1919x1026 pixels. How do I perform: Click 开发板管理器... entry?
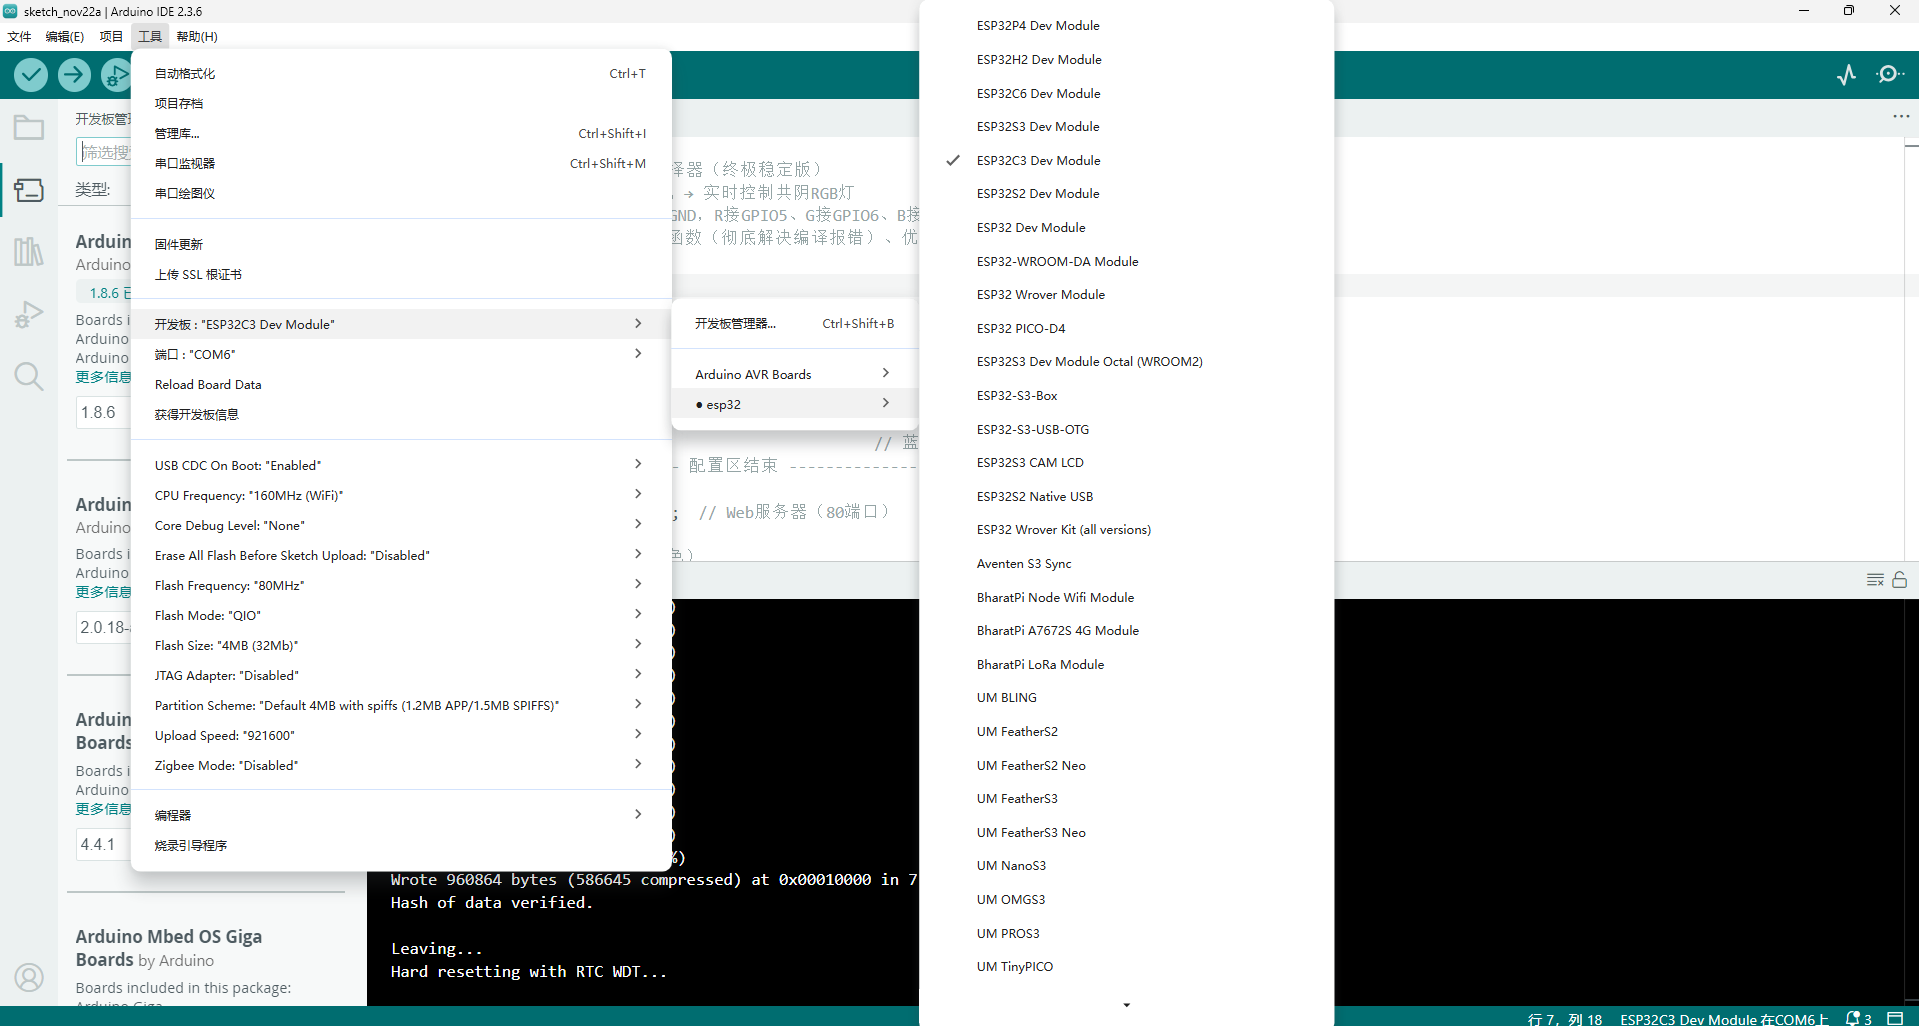pyautogui.click(x=795, y=324)
